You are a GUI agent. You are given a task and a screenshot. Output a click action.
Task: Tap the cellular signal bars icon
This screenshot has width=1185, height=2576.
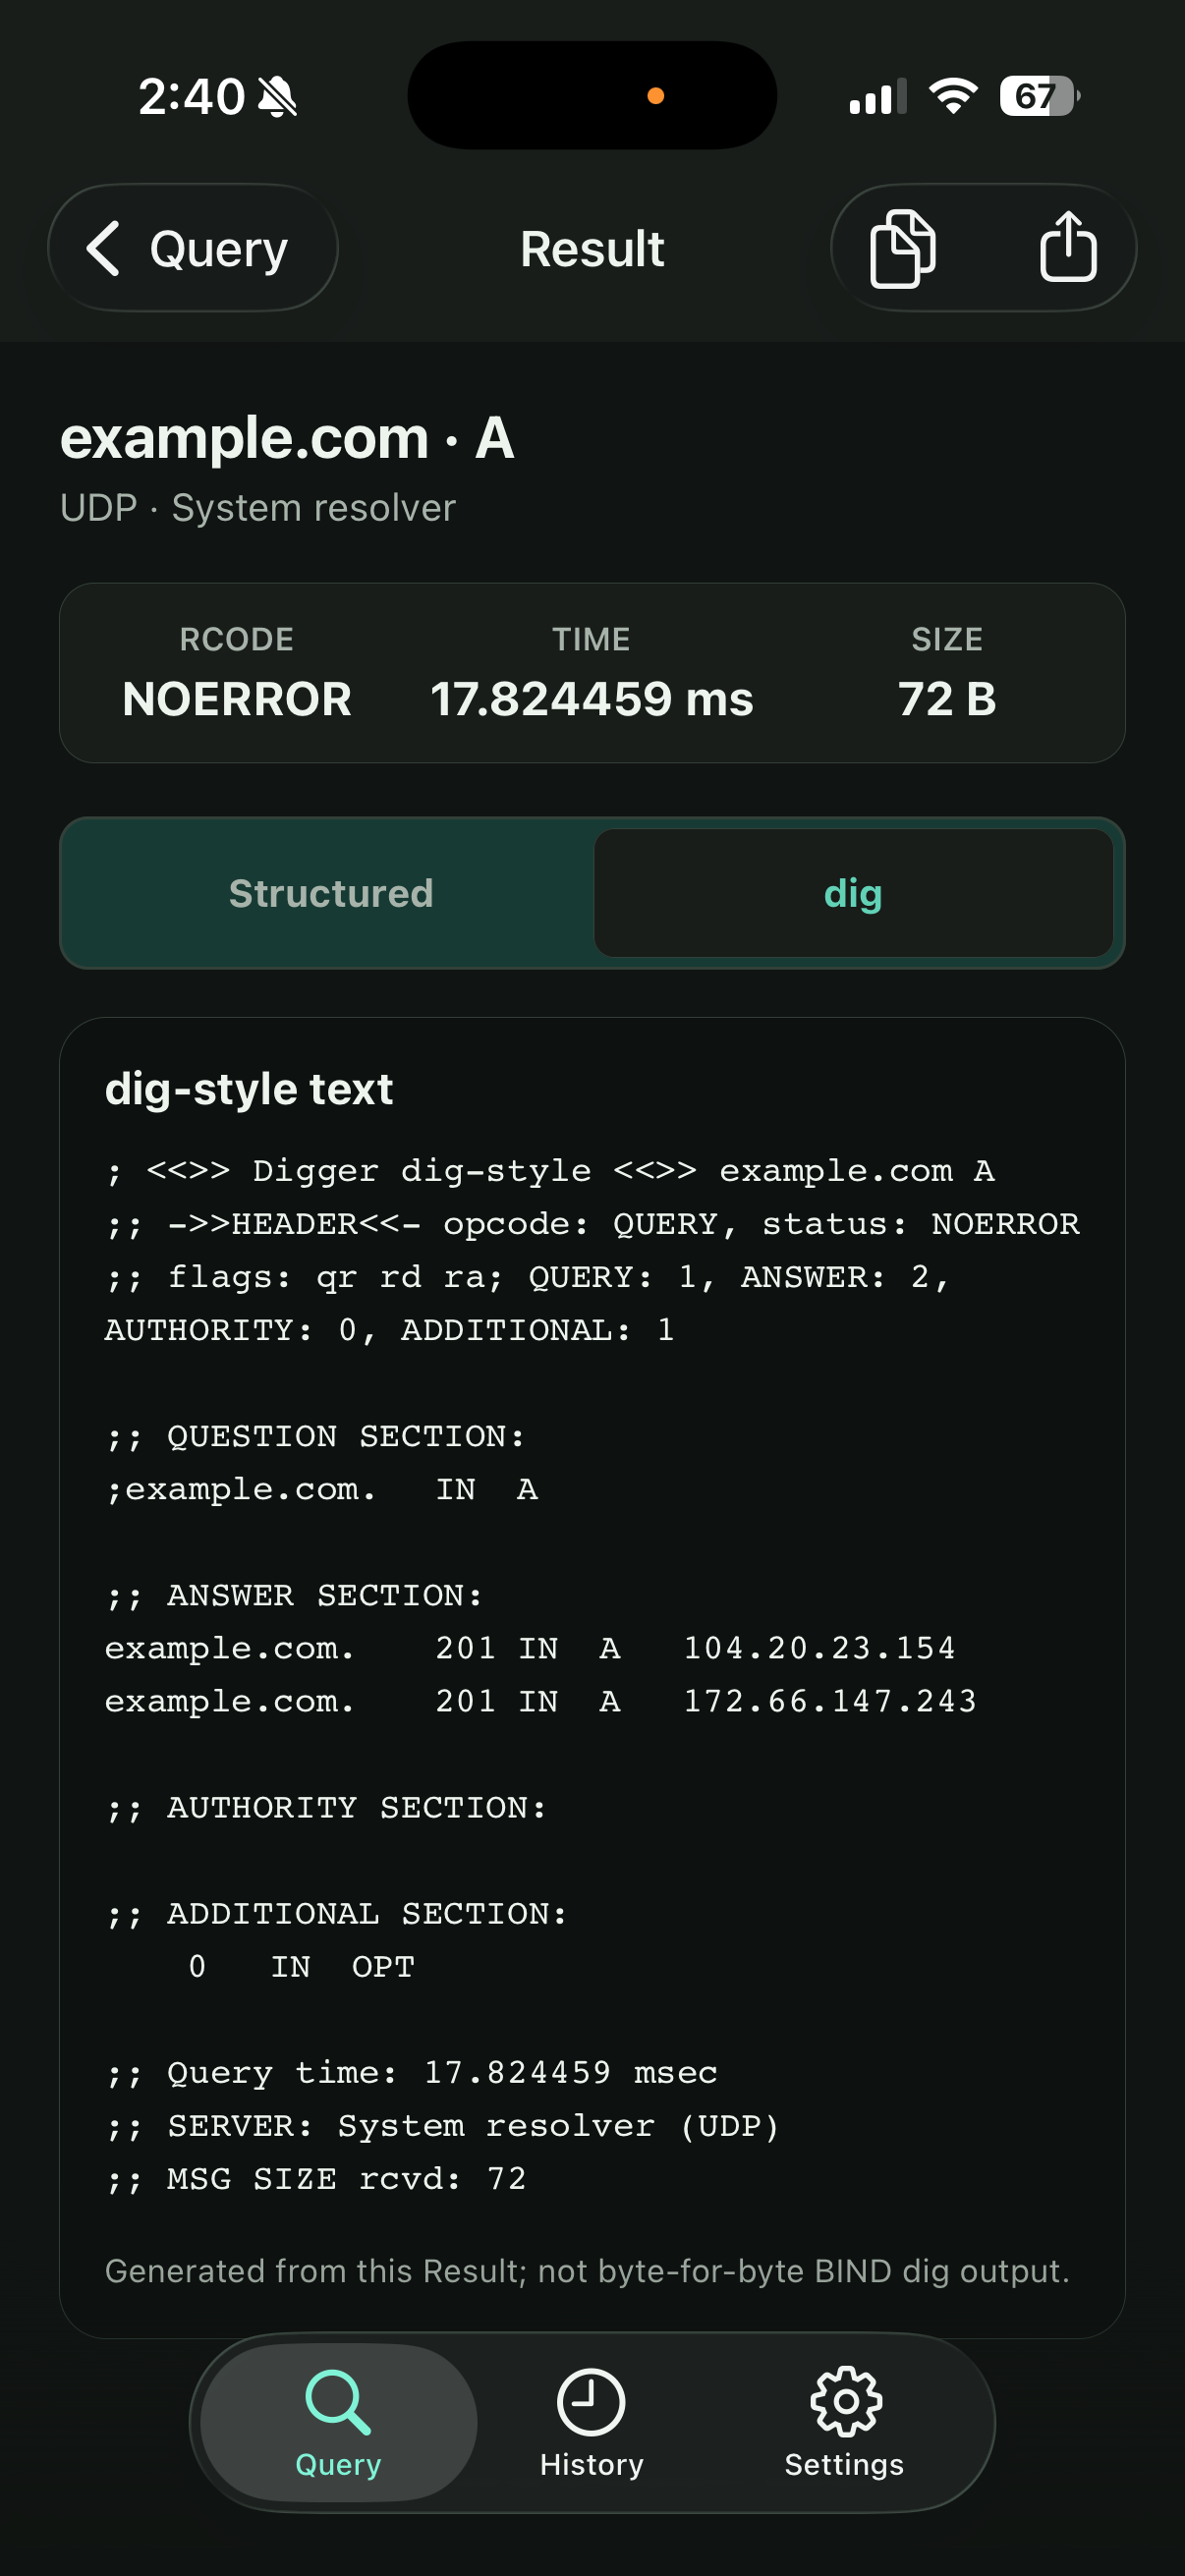(877, 96)
